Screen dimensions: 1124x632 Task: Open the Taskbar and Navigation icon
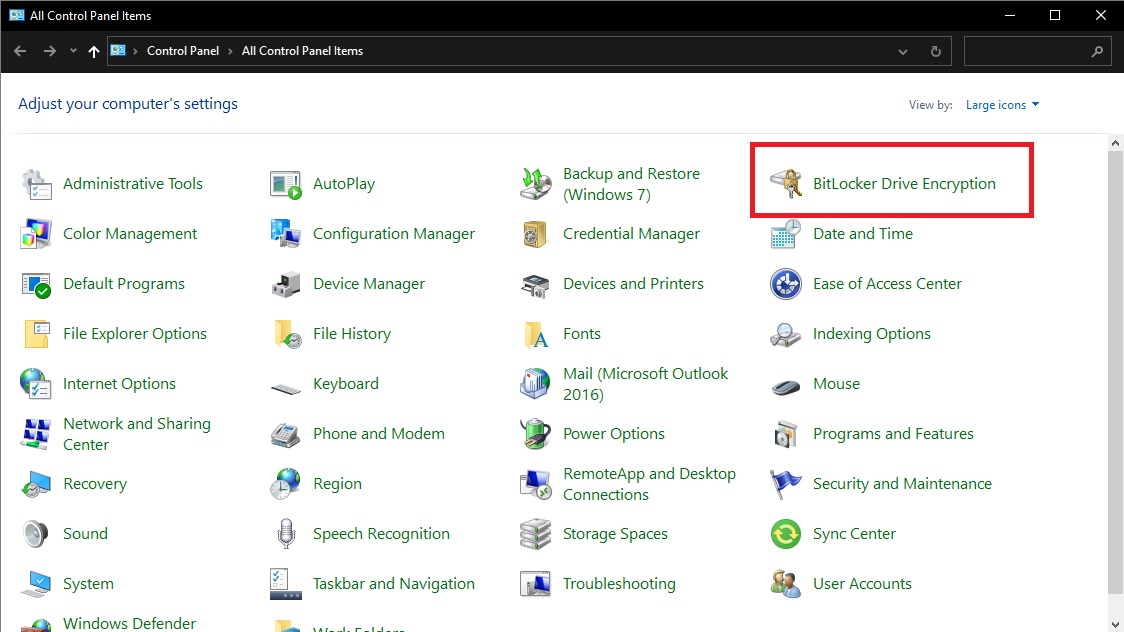pos(285,585)
